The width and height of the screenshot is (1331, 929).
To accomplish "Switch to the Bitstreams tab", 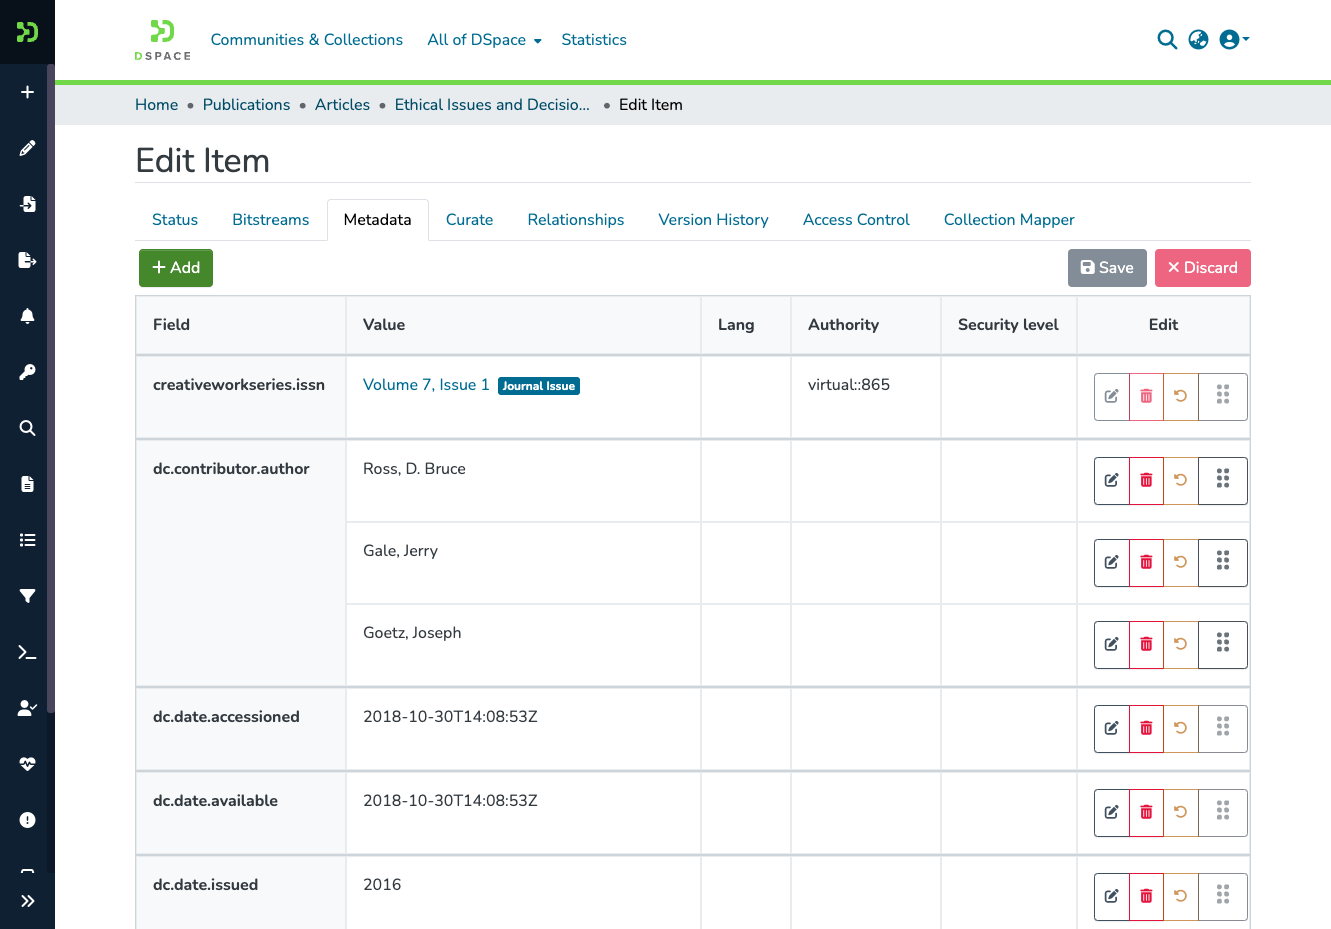I will tap(271, 220).
